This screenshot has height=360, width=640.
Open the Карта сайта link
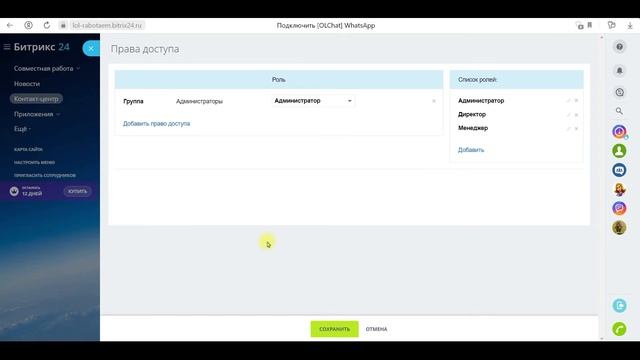(x=28, y=149)
